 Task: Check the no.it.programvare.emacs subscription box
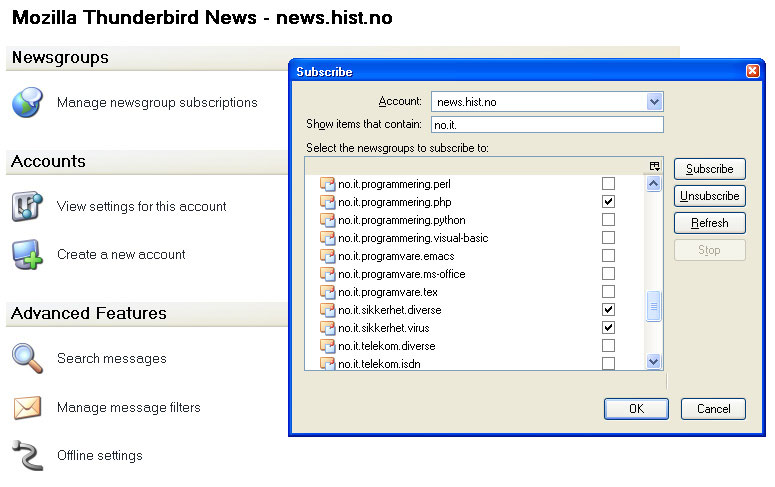608,256
